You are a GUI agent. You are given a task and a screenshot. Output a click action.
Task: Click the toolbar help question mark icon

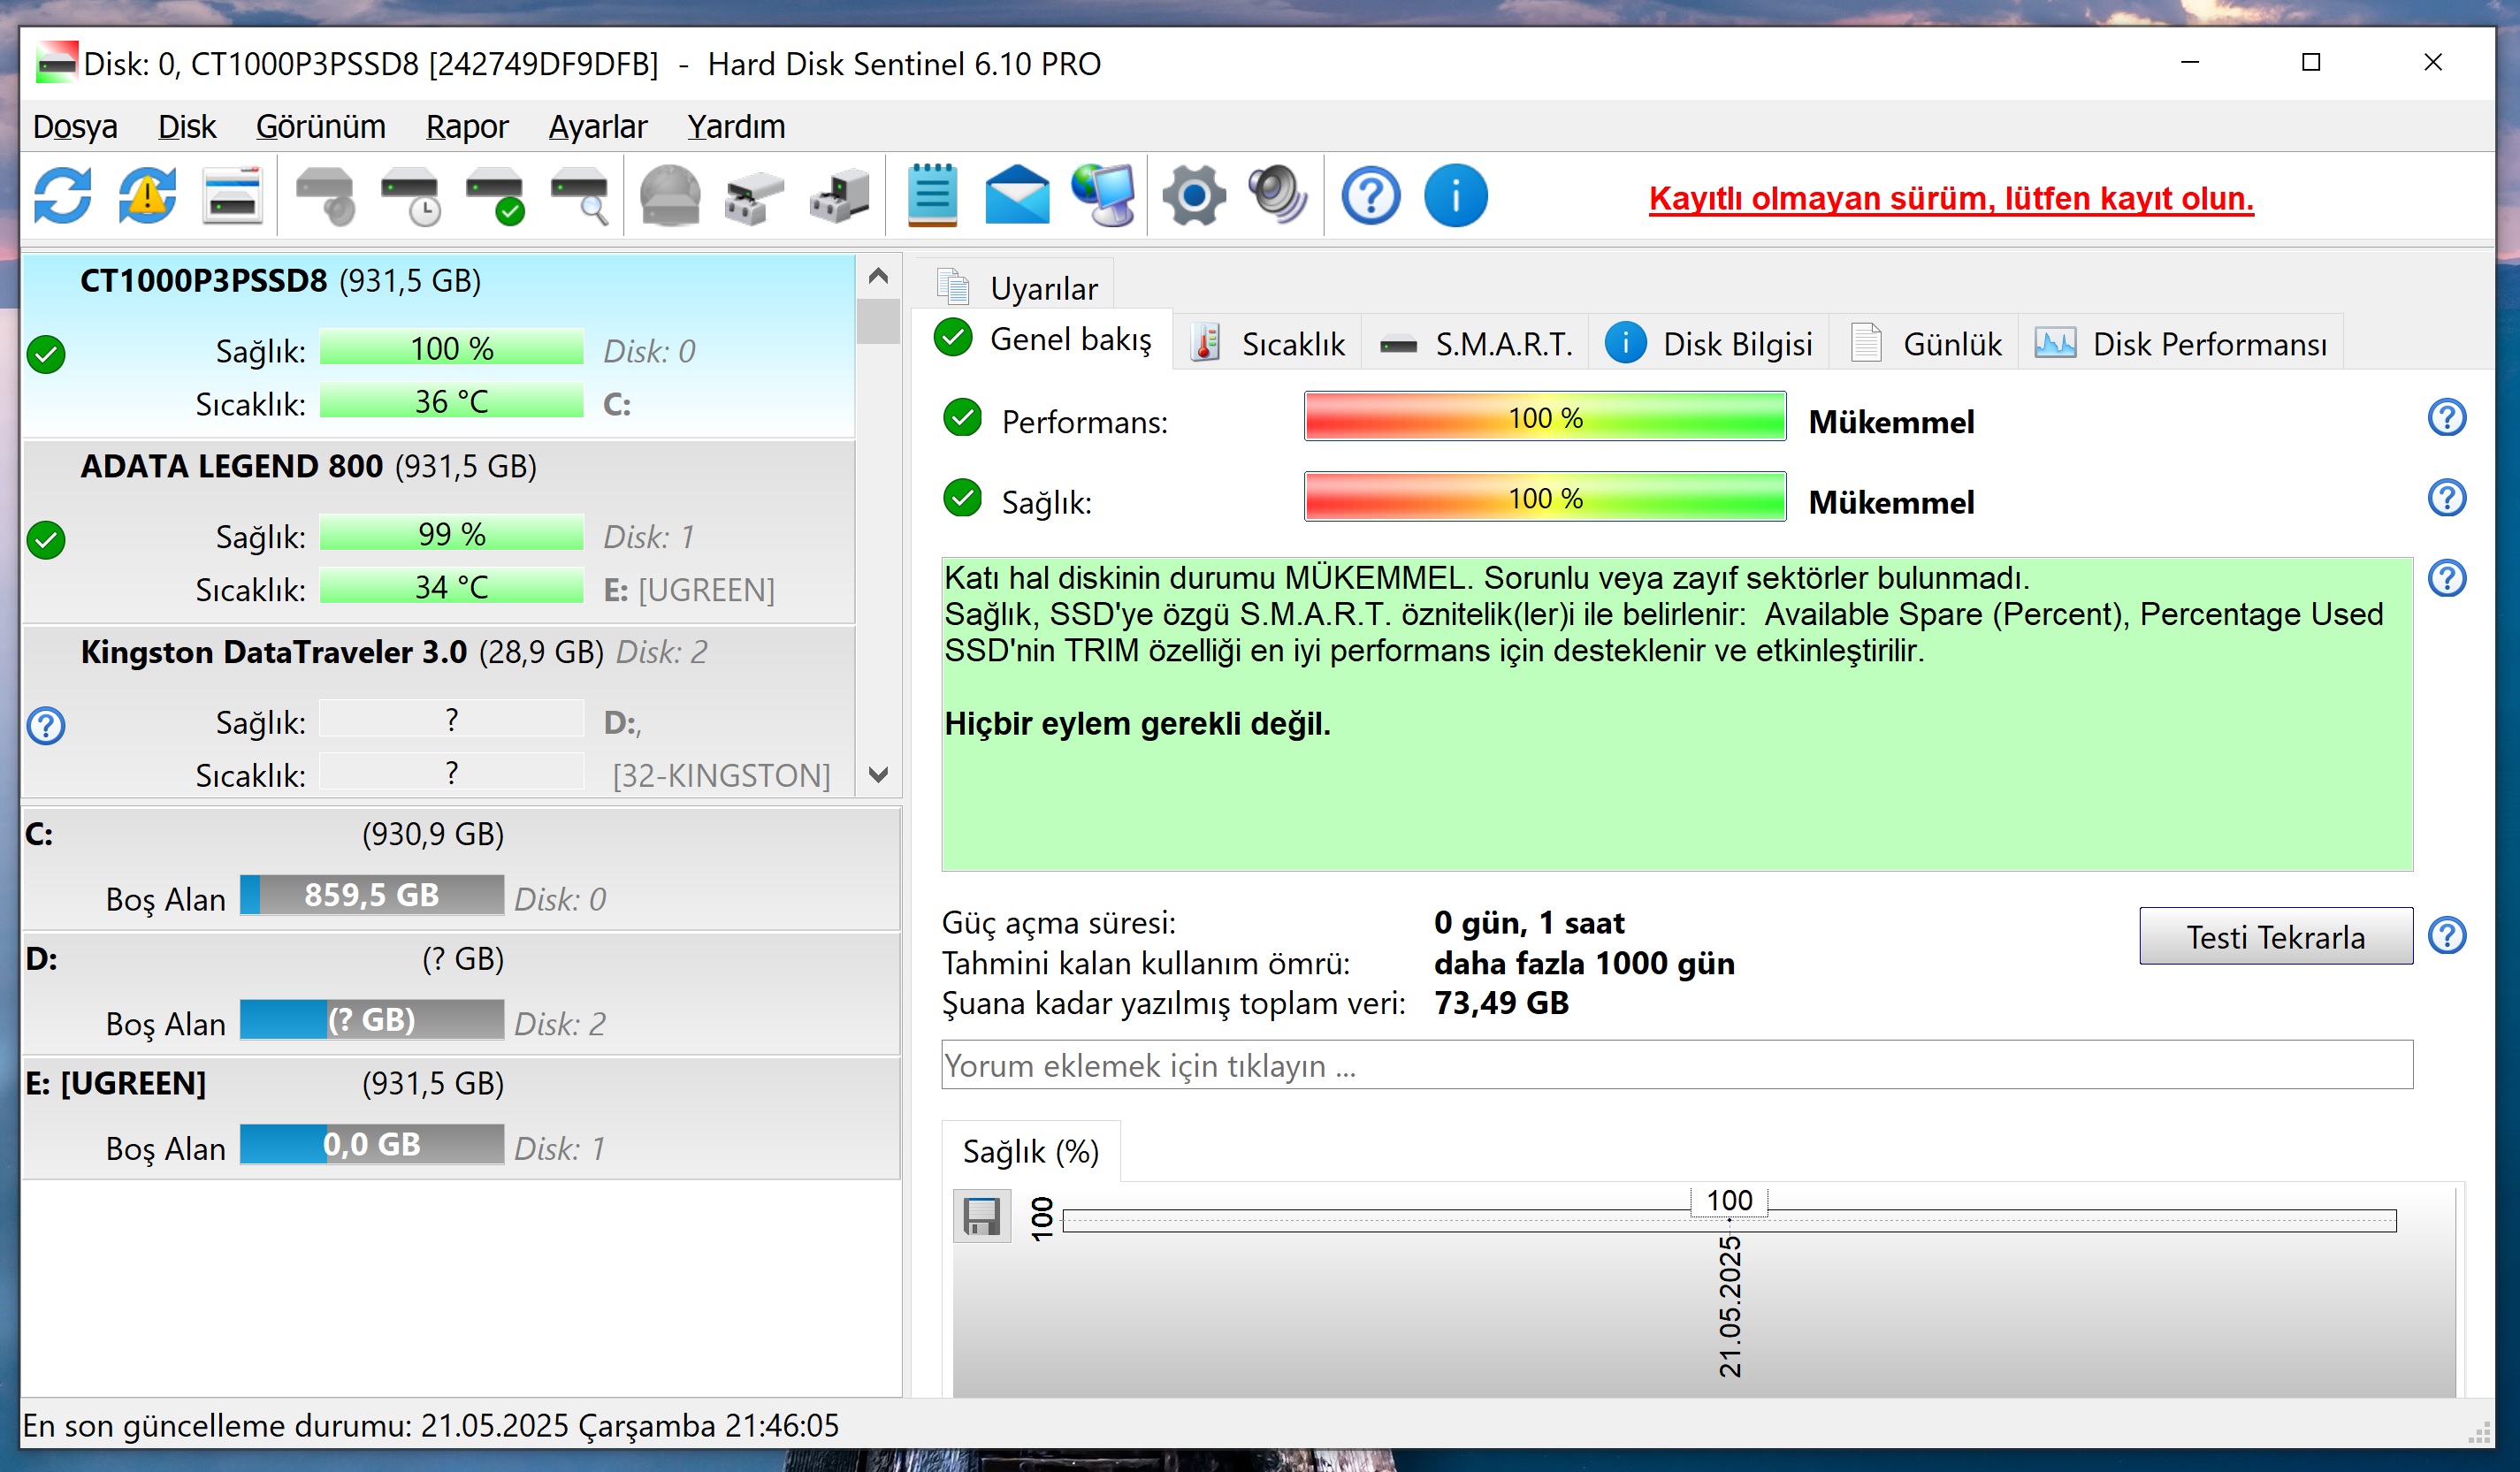1371,195
